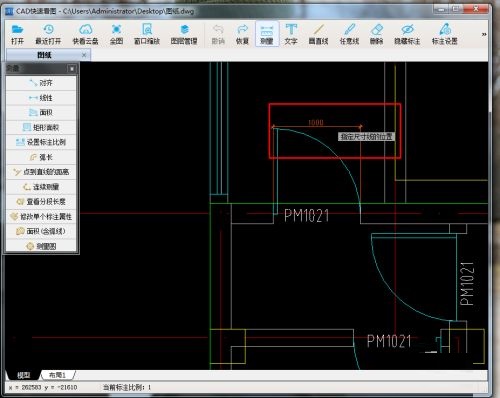Open the 最近打开 recent files list
Screen dimensions: 500x398
[48, 34]
